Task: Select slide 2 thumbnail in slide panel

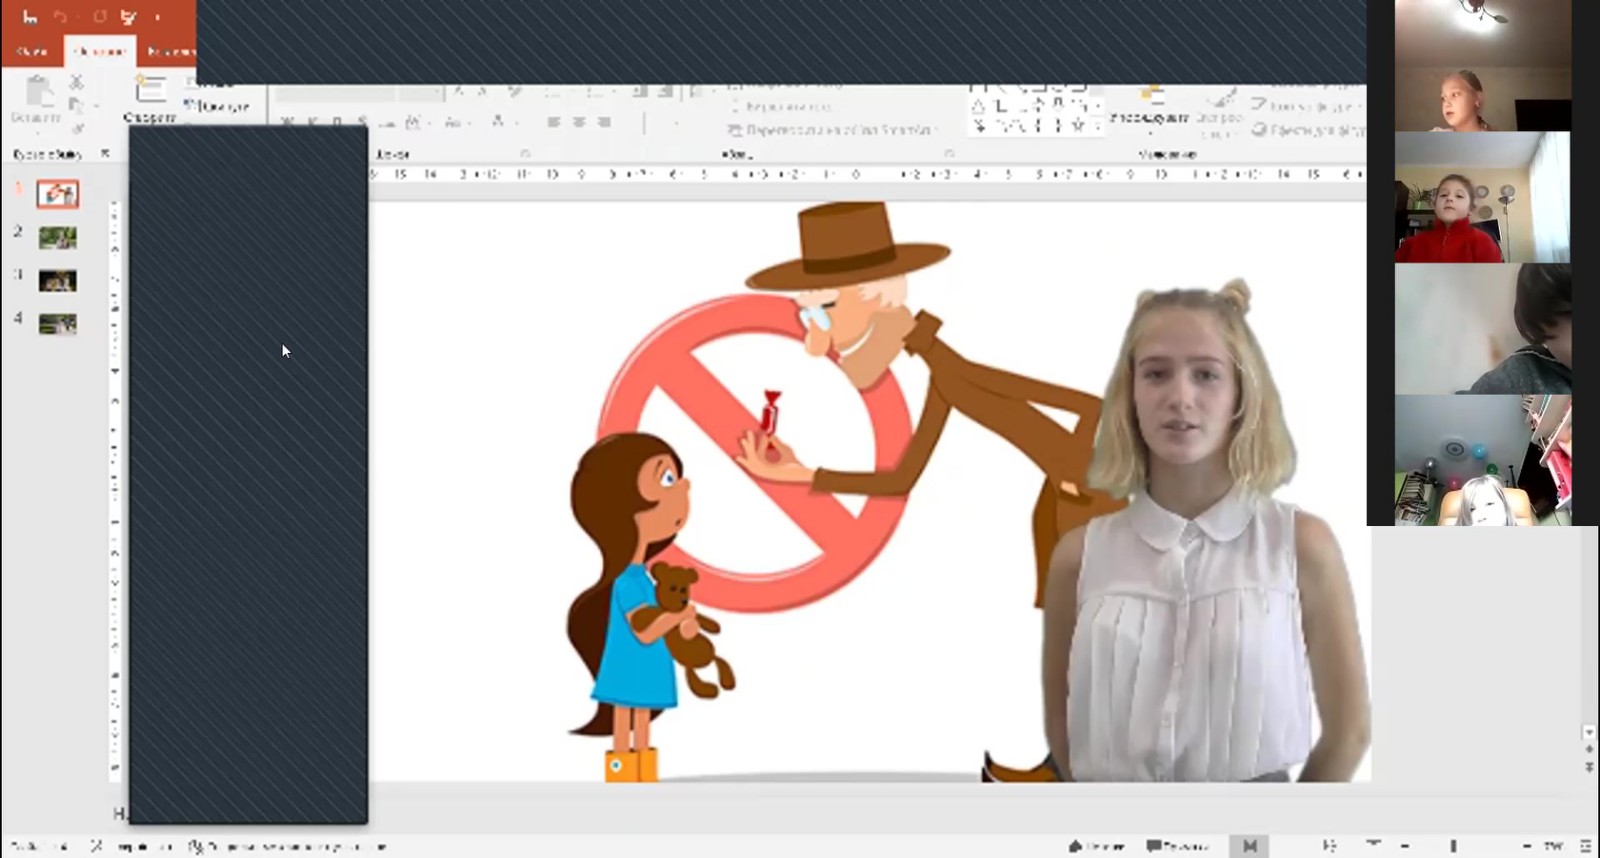Action: (57, 237)
